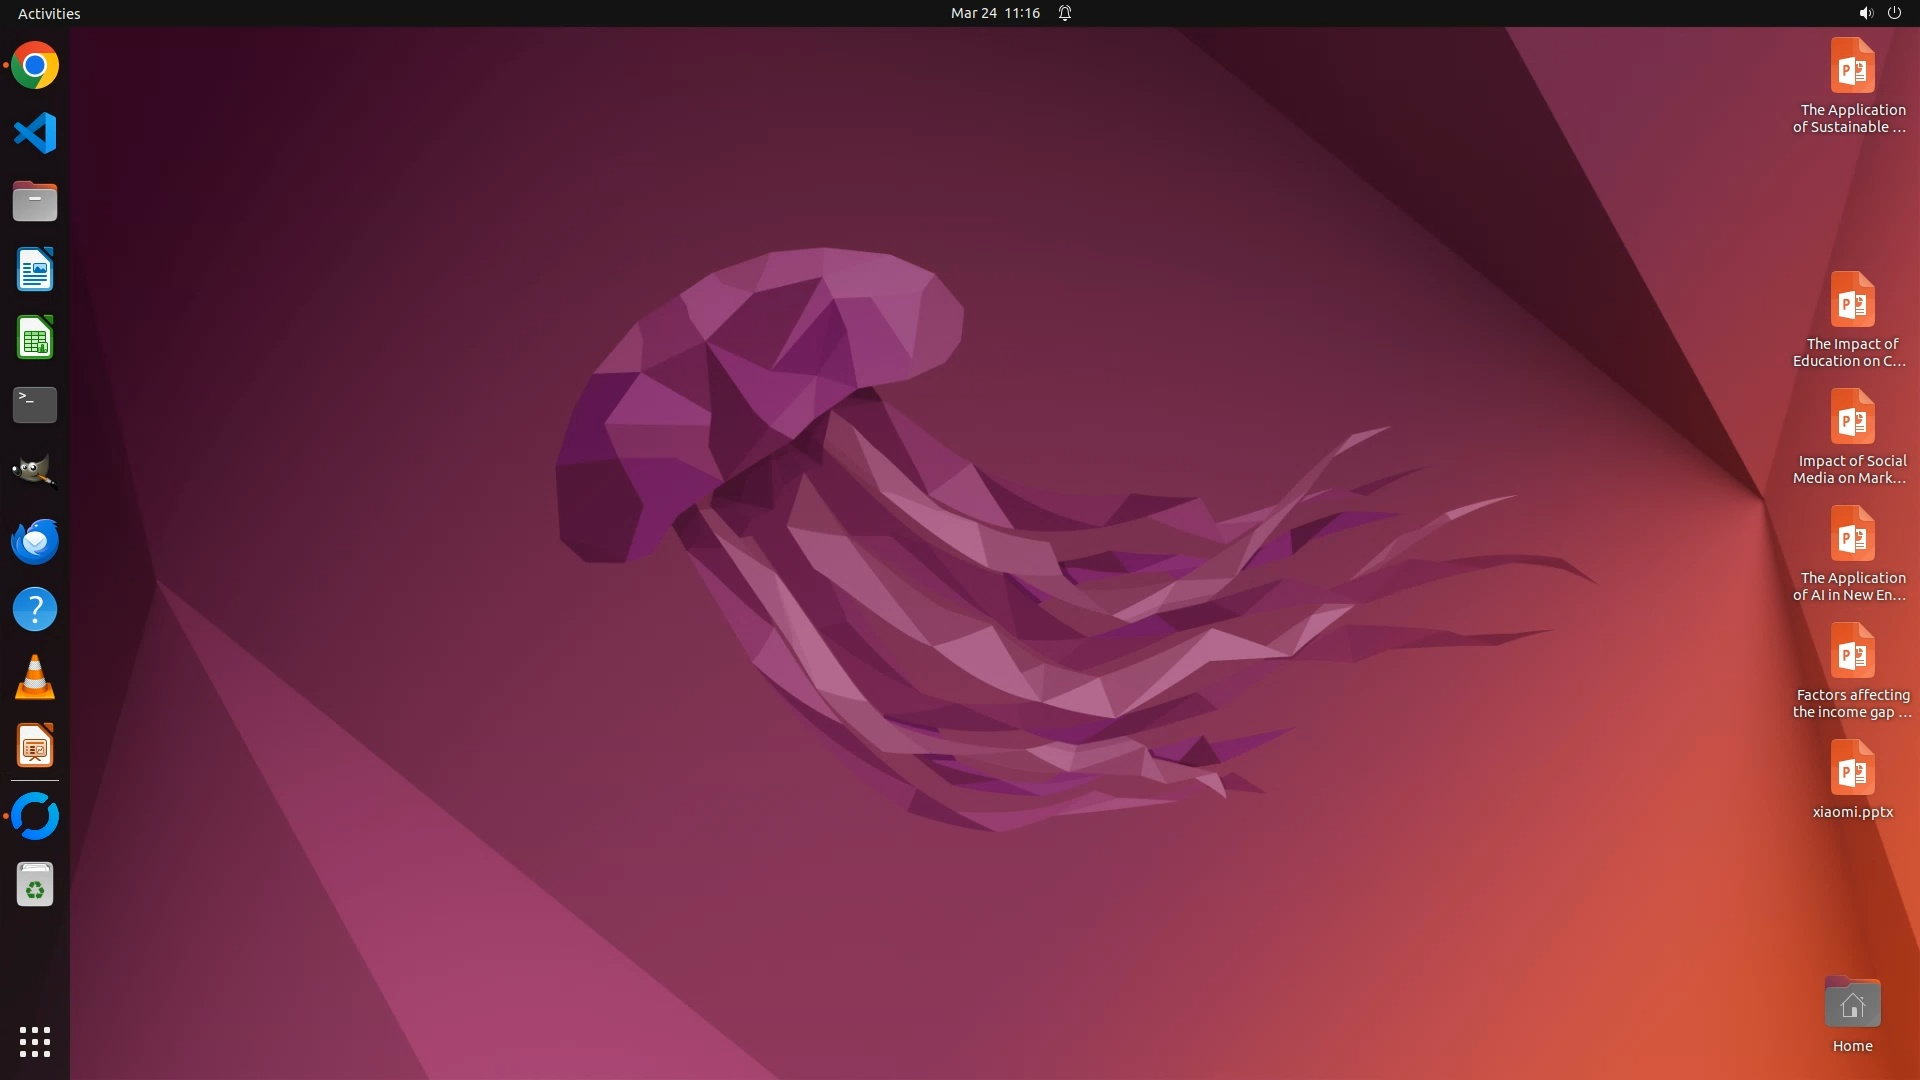The width and height of the screenshot is (1920, 1080).
Task: Launch Google Chrome from the dock
Action: coord(35,66)
